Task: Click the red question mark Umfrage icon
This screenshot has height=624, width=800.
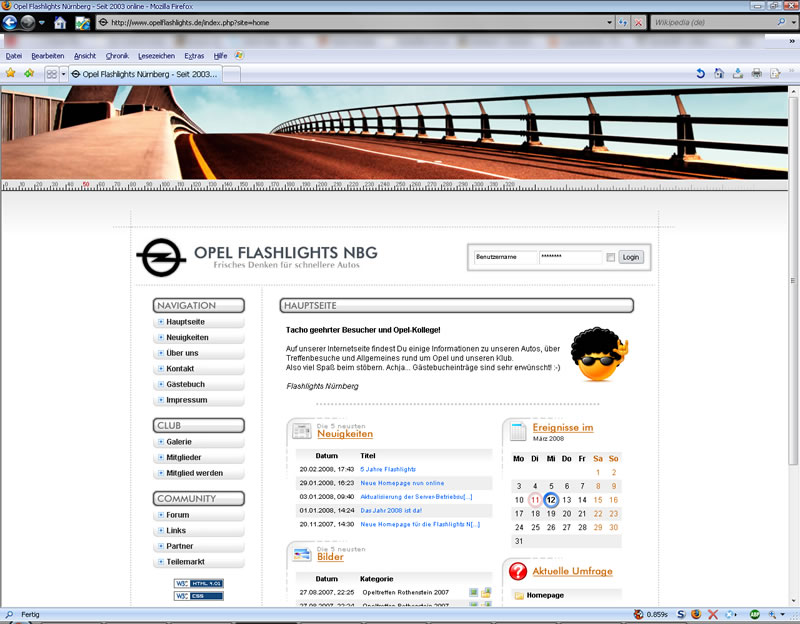Action: pyautogui.click(x=518, y=571)
